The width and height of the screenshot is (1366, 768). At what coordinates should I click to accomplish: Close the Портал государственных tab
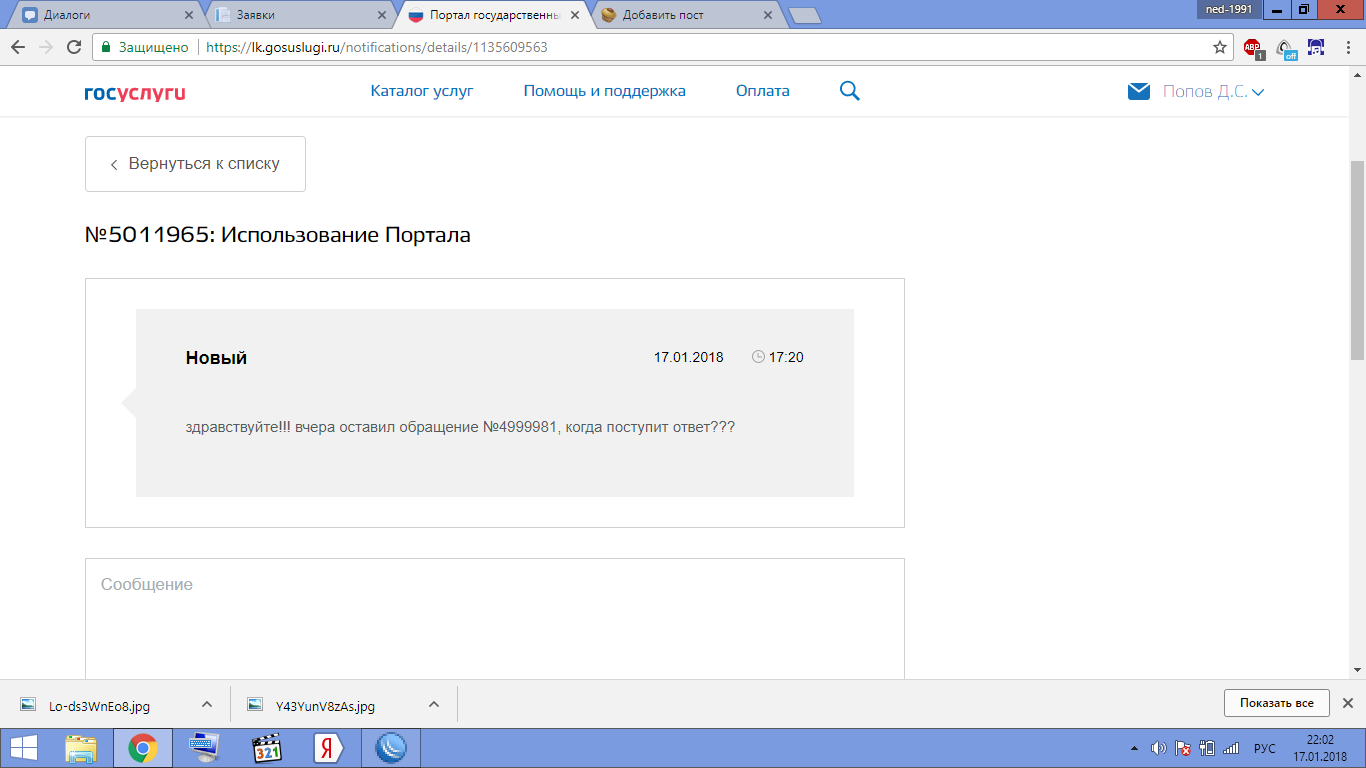(x=574, y=15)
